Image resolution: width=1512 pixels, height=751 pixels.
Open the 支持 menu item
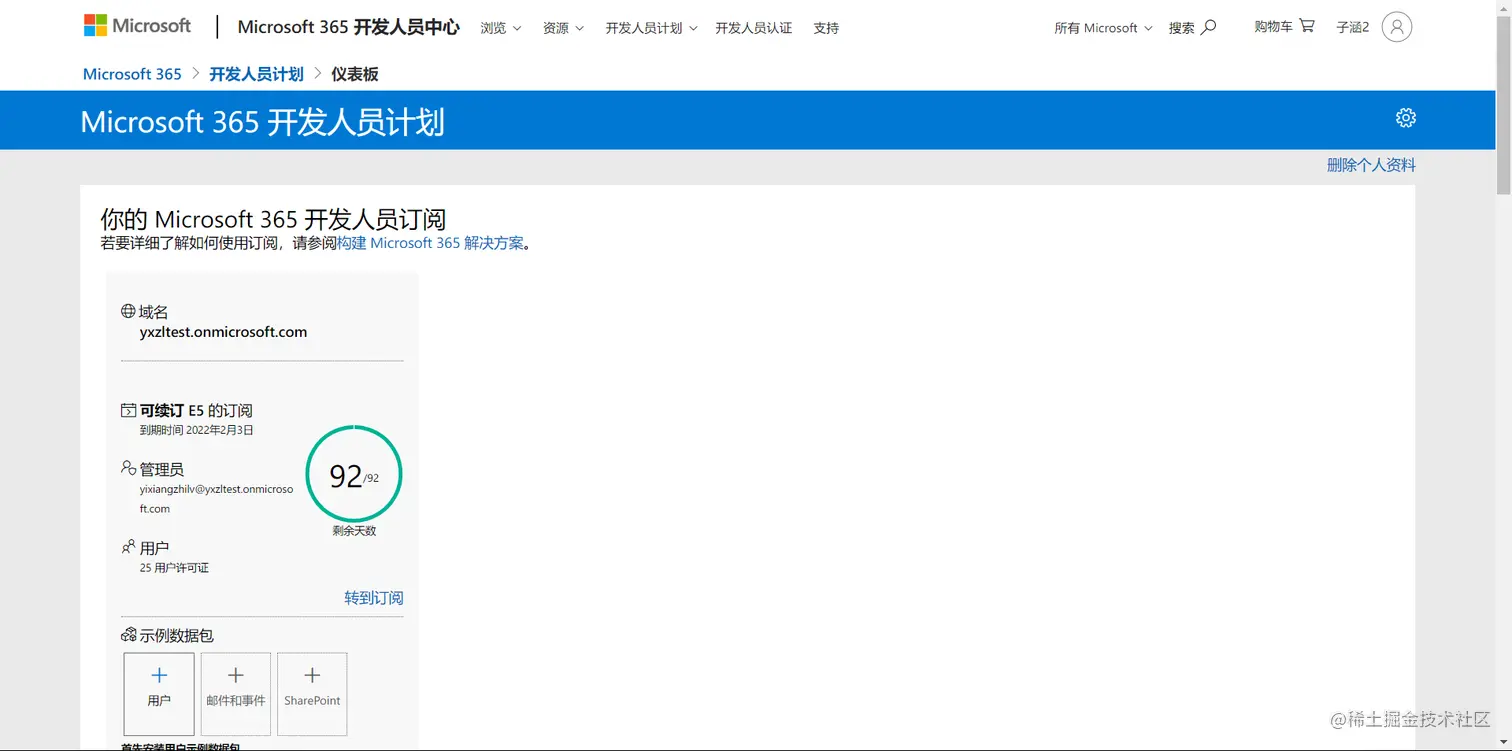(826, 28)
